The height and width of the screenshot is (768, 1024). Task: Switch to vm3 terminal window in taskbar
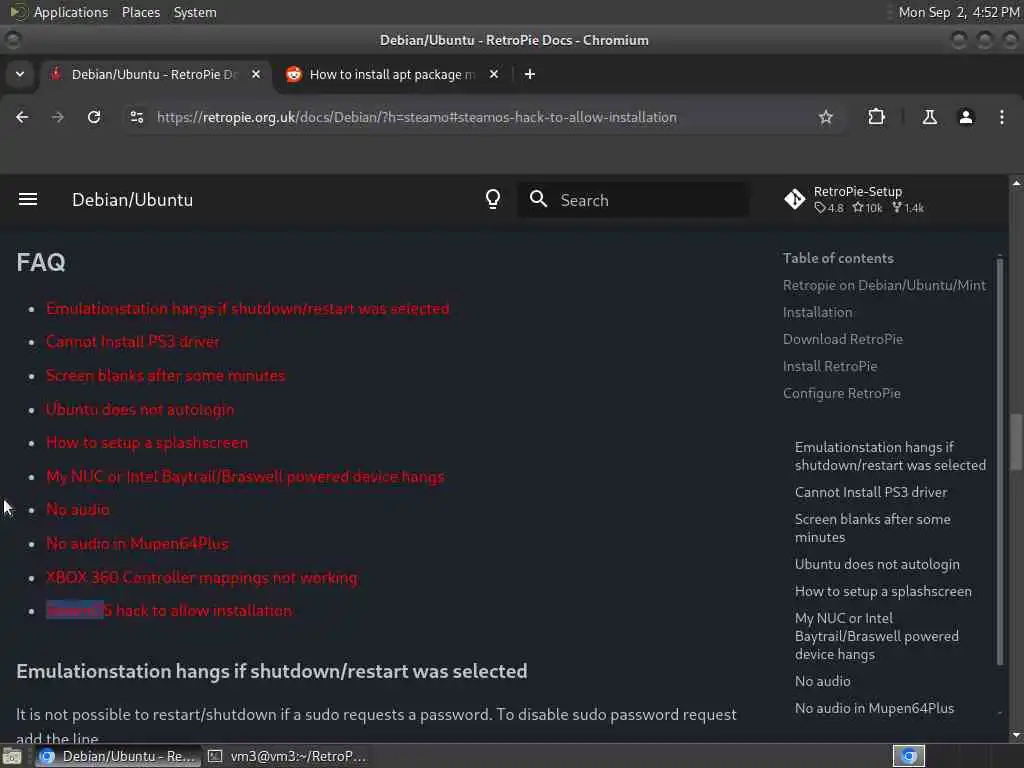coord(287,756)
